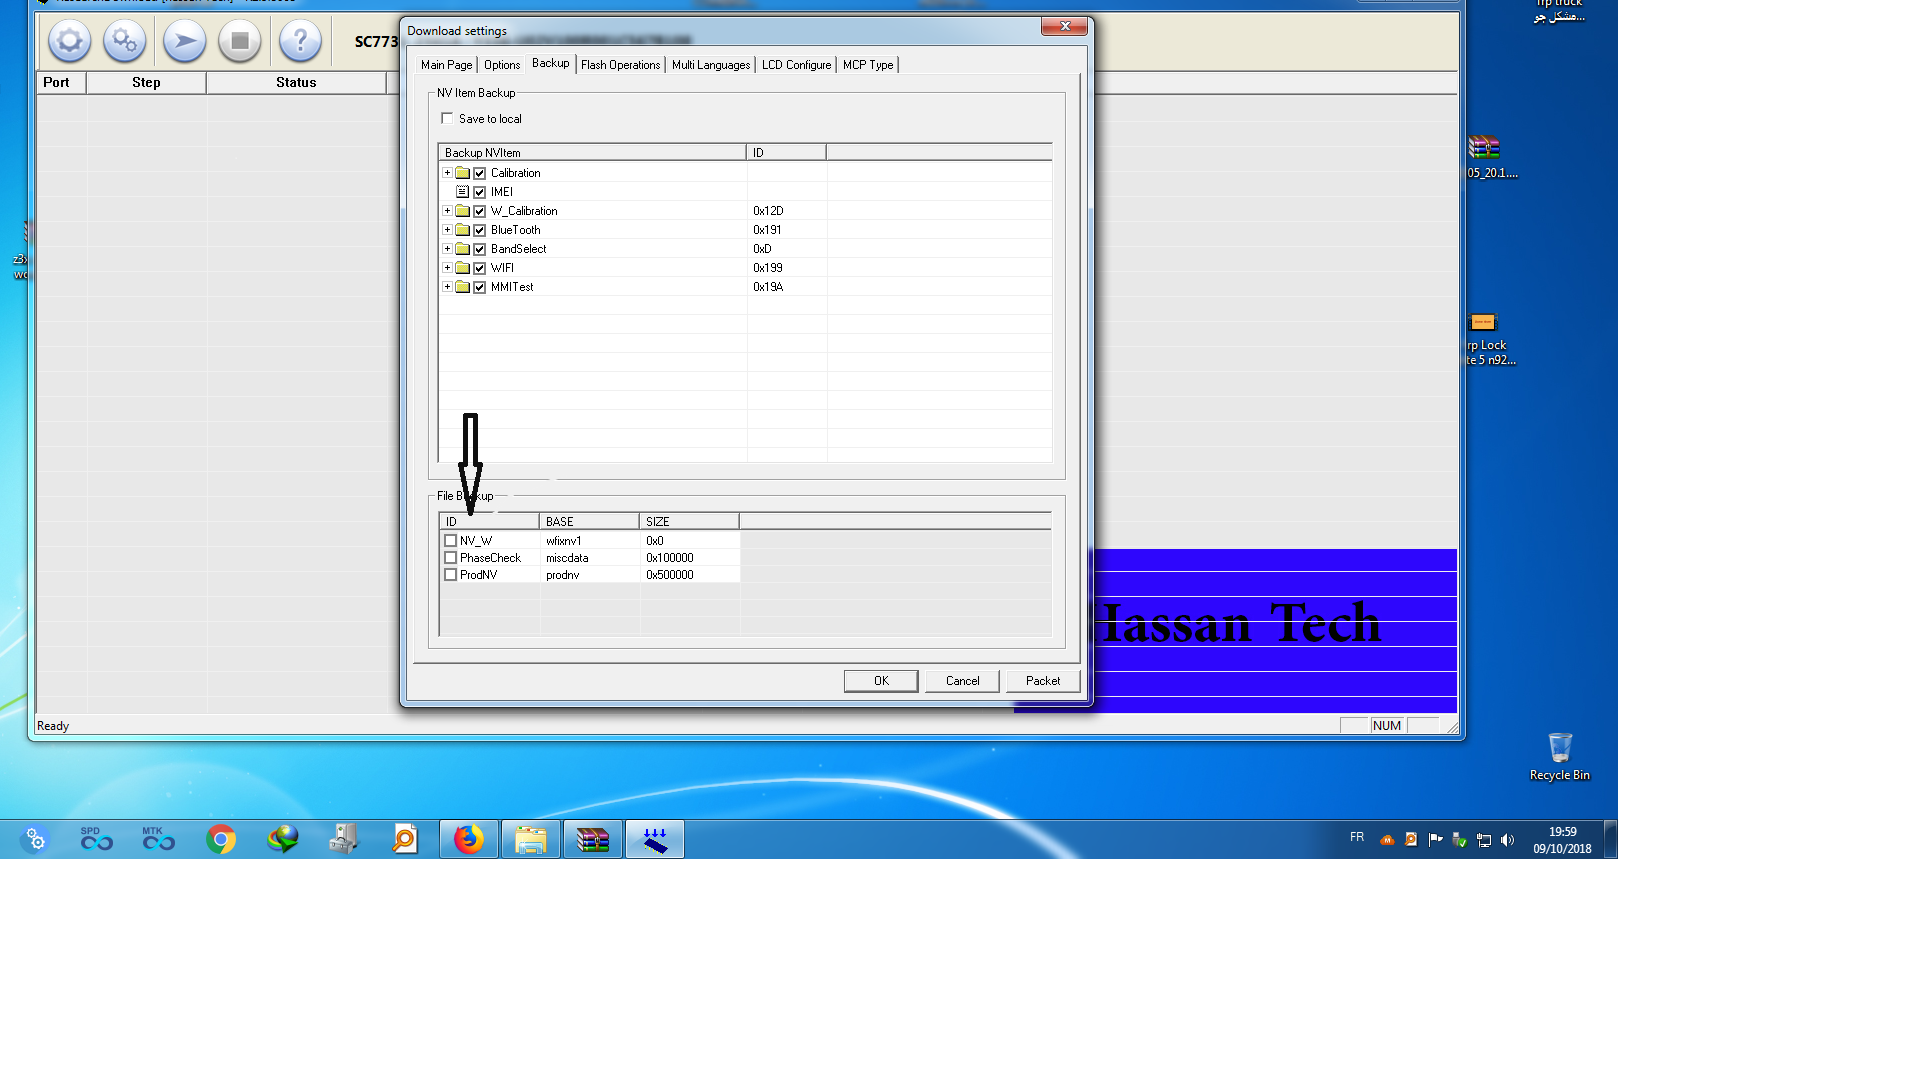Screen dimensions: 1920x1080
Task: Close the Download settings dialog
Action: [1064, 27]
